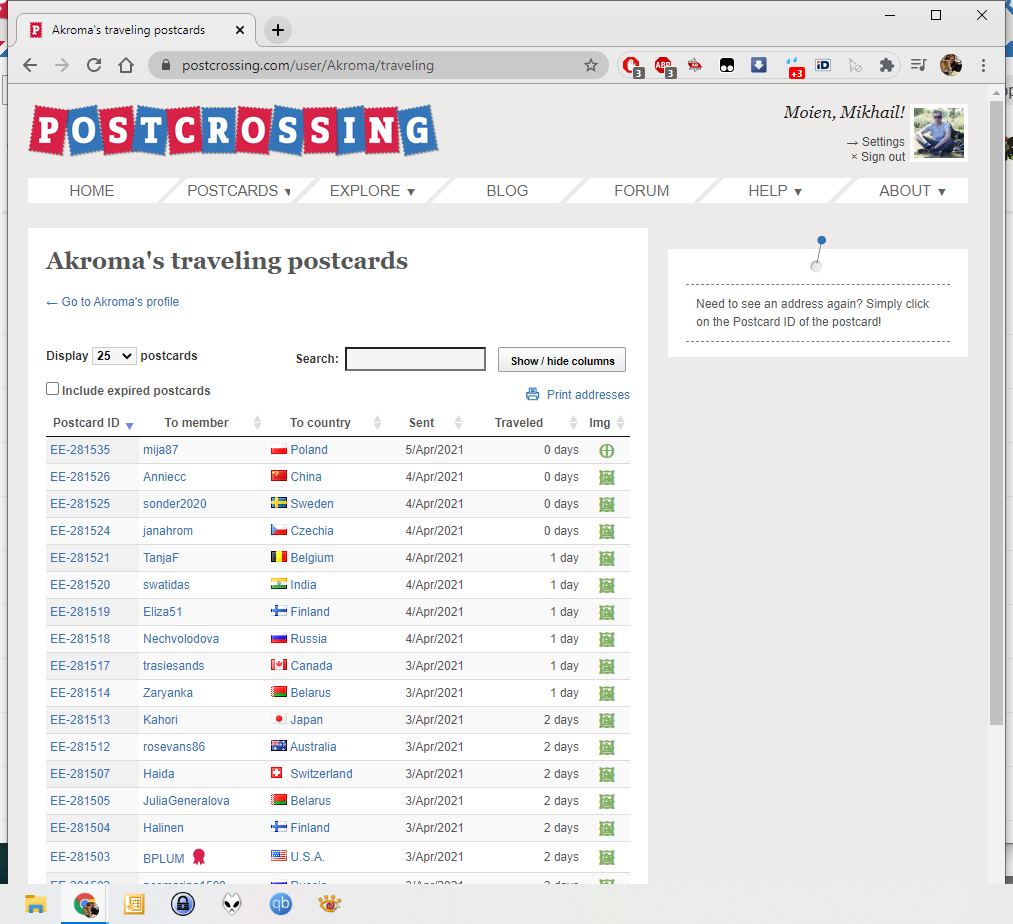Open image icon for the India postcard
Image resolution: width=1013 pixels, height=924 pixels.
point(607,586)
